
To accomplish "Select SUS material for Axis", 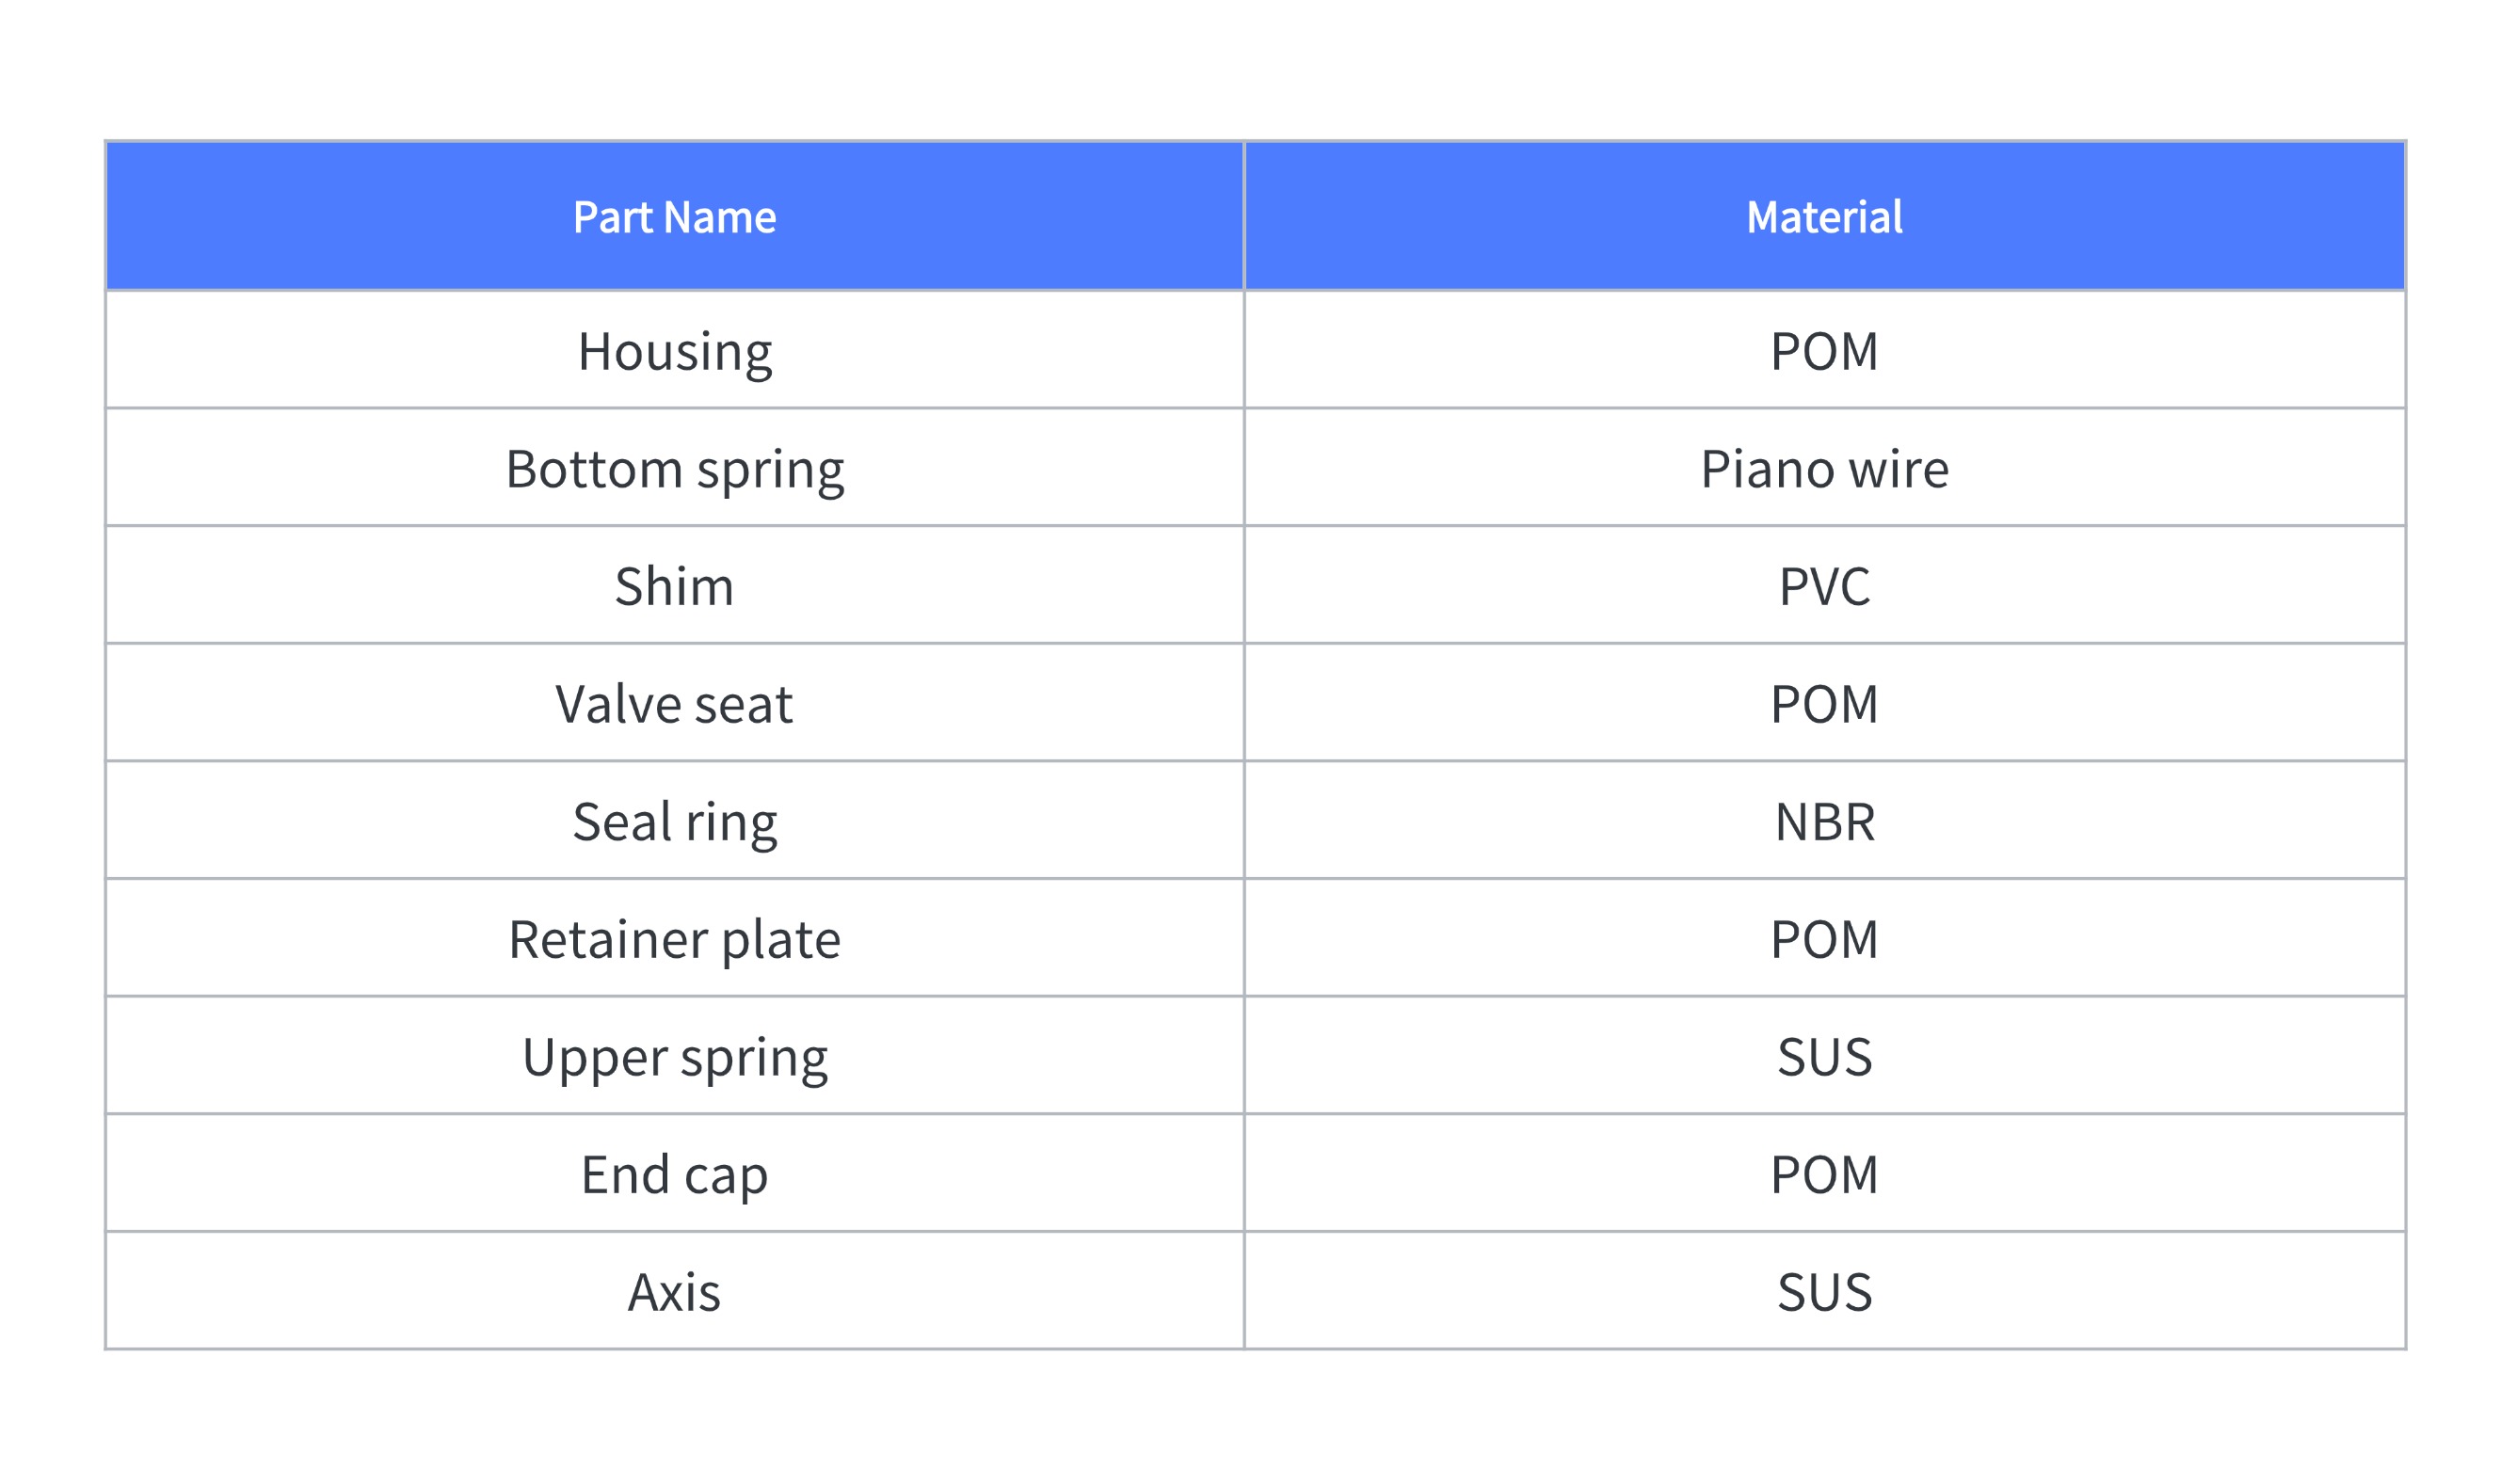I will 1825,1291.
